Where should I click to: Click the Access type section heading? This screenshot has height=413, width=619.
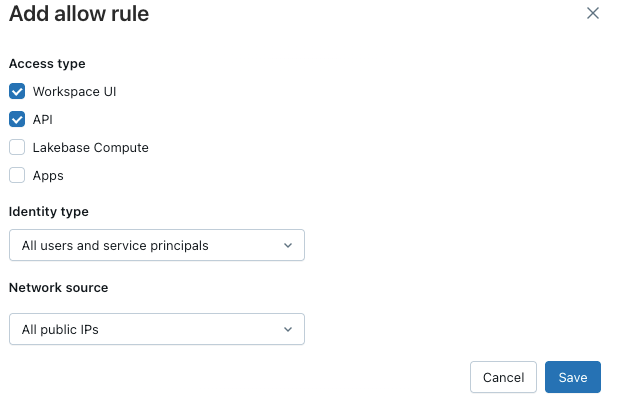click(x=47, y=63)
